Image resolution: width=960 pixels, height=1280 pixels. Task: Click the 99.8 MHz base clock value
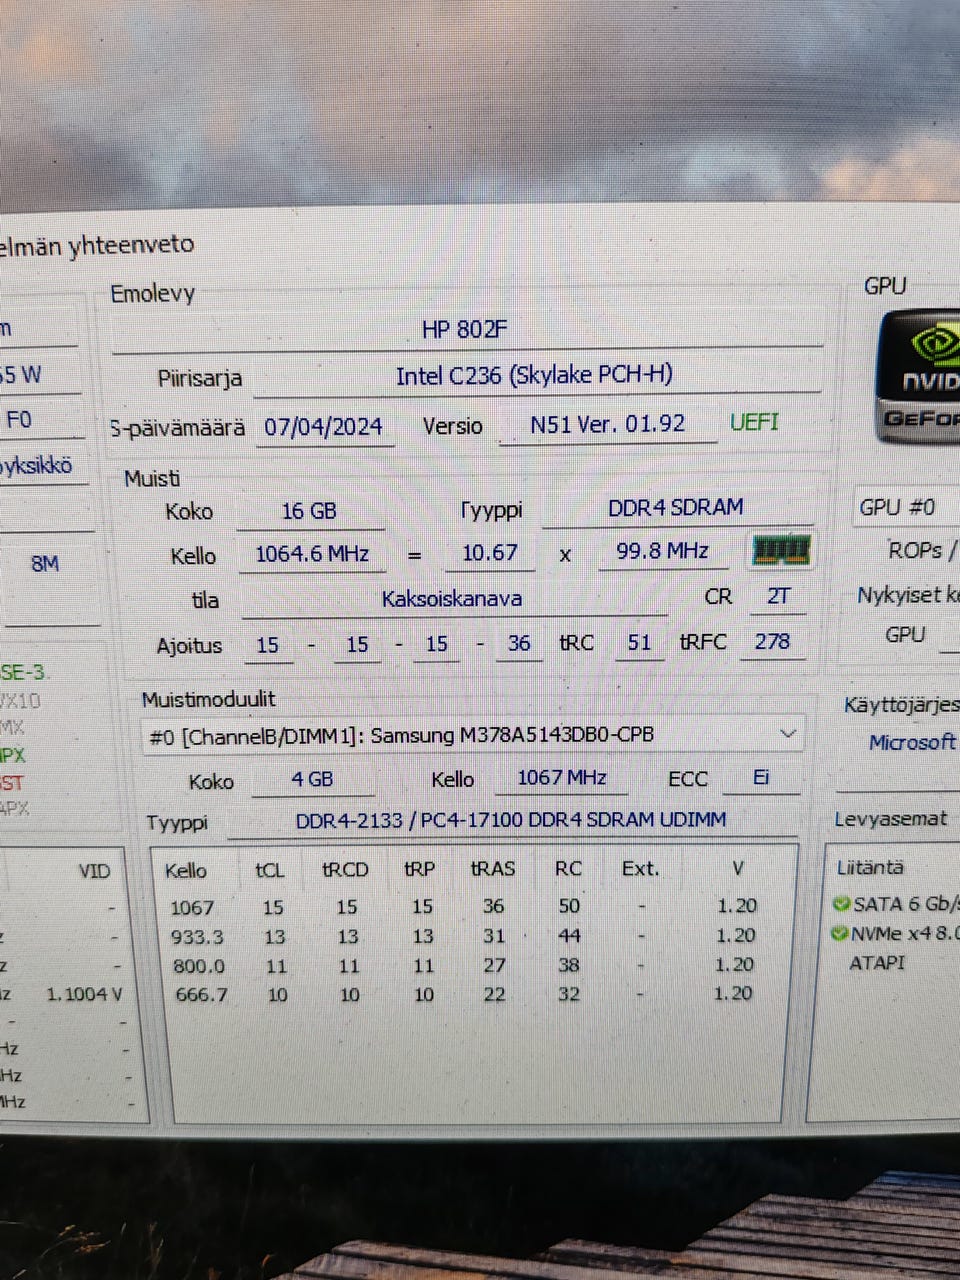coord(662,551)
